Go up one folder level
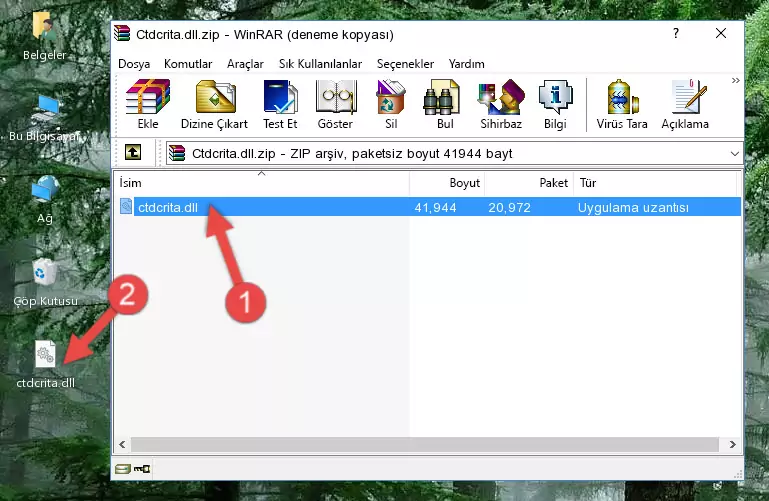 click(133, 152)
